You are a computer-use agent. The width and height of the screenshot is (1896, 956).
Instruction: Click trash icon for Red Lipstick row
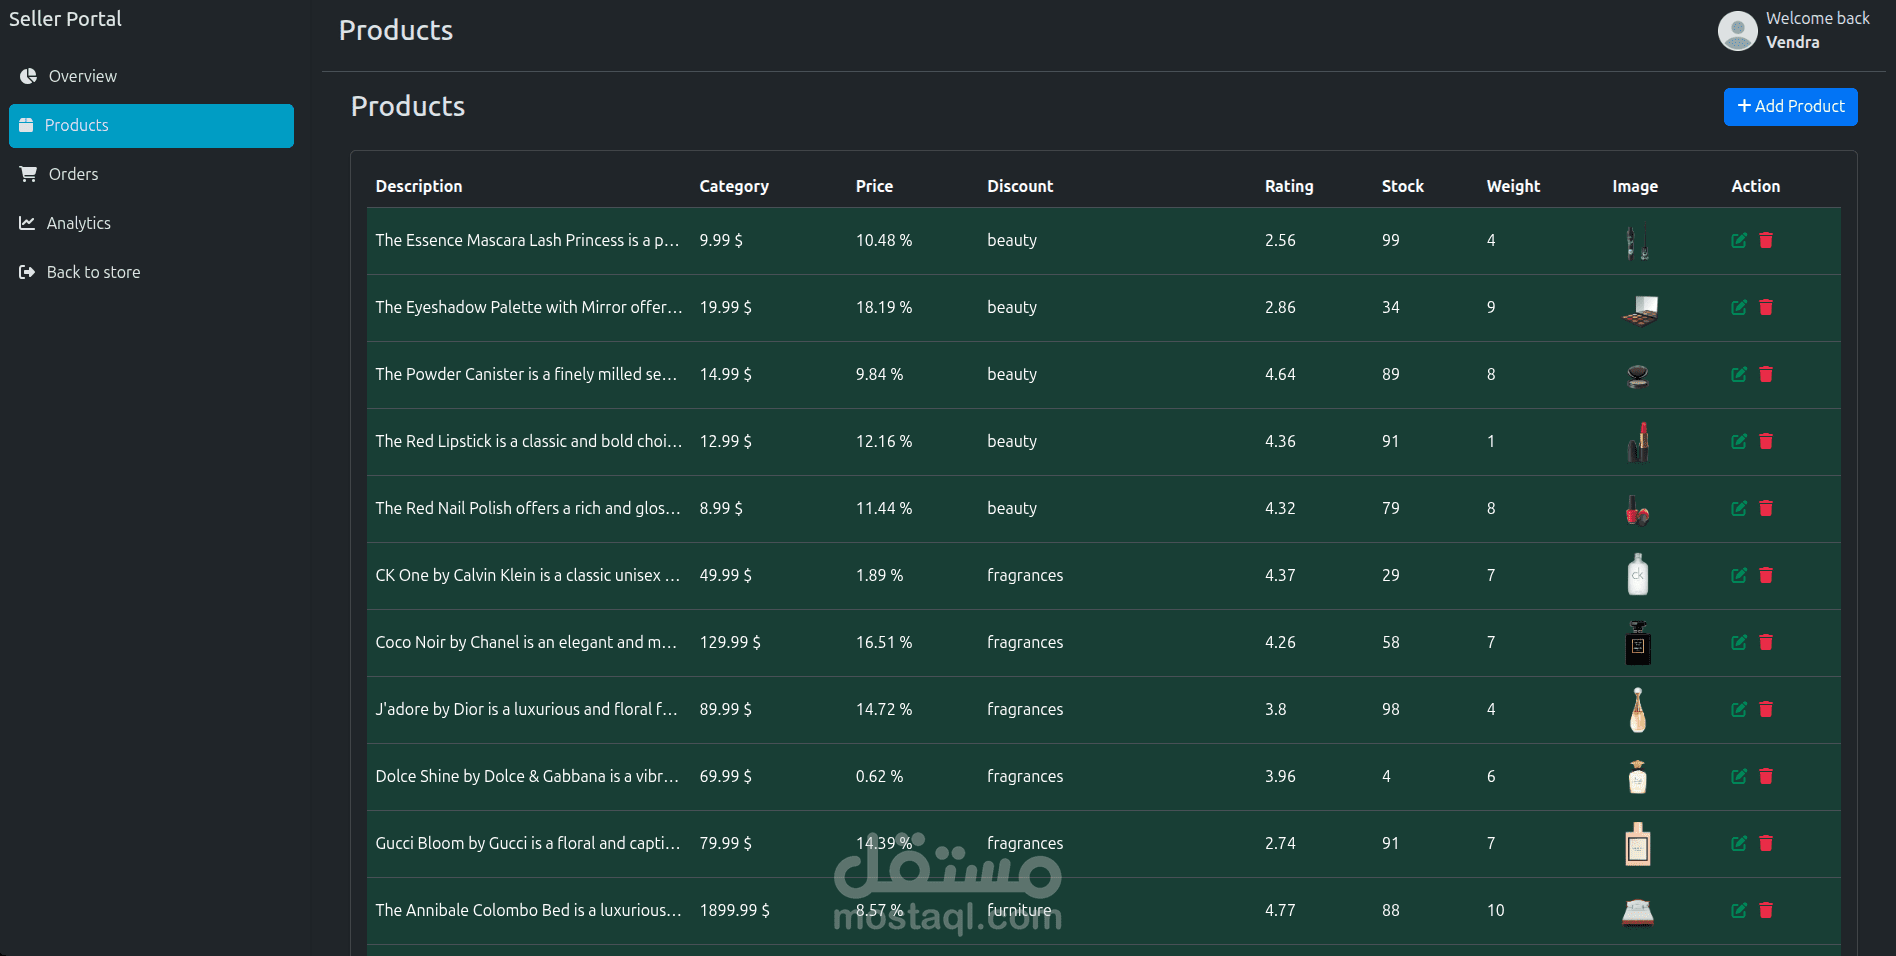coord(1766,441)
